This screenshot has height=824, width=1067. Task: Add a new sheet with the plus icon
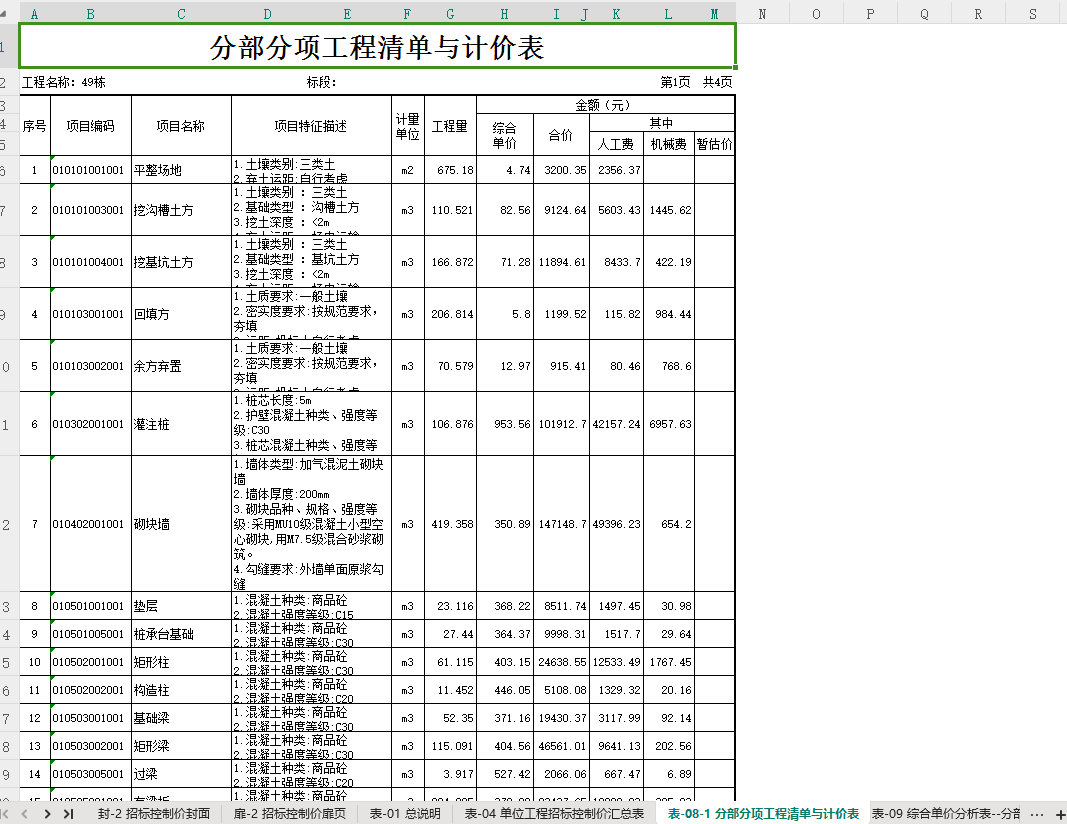coord(1060,814)
